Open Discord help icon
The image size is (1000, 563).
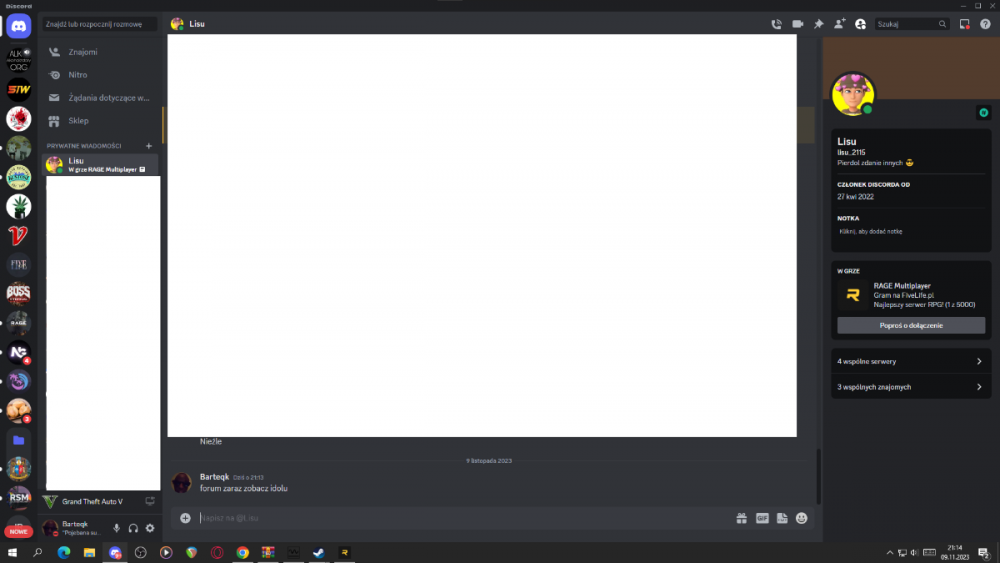tap(985, 24)
